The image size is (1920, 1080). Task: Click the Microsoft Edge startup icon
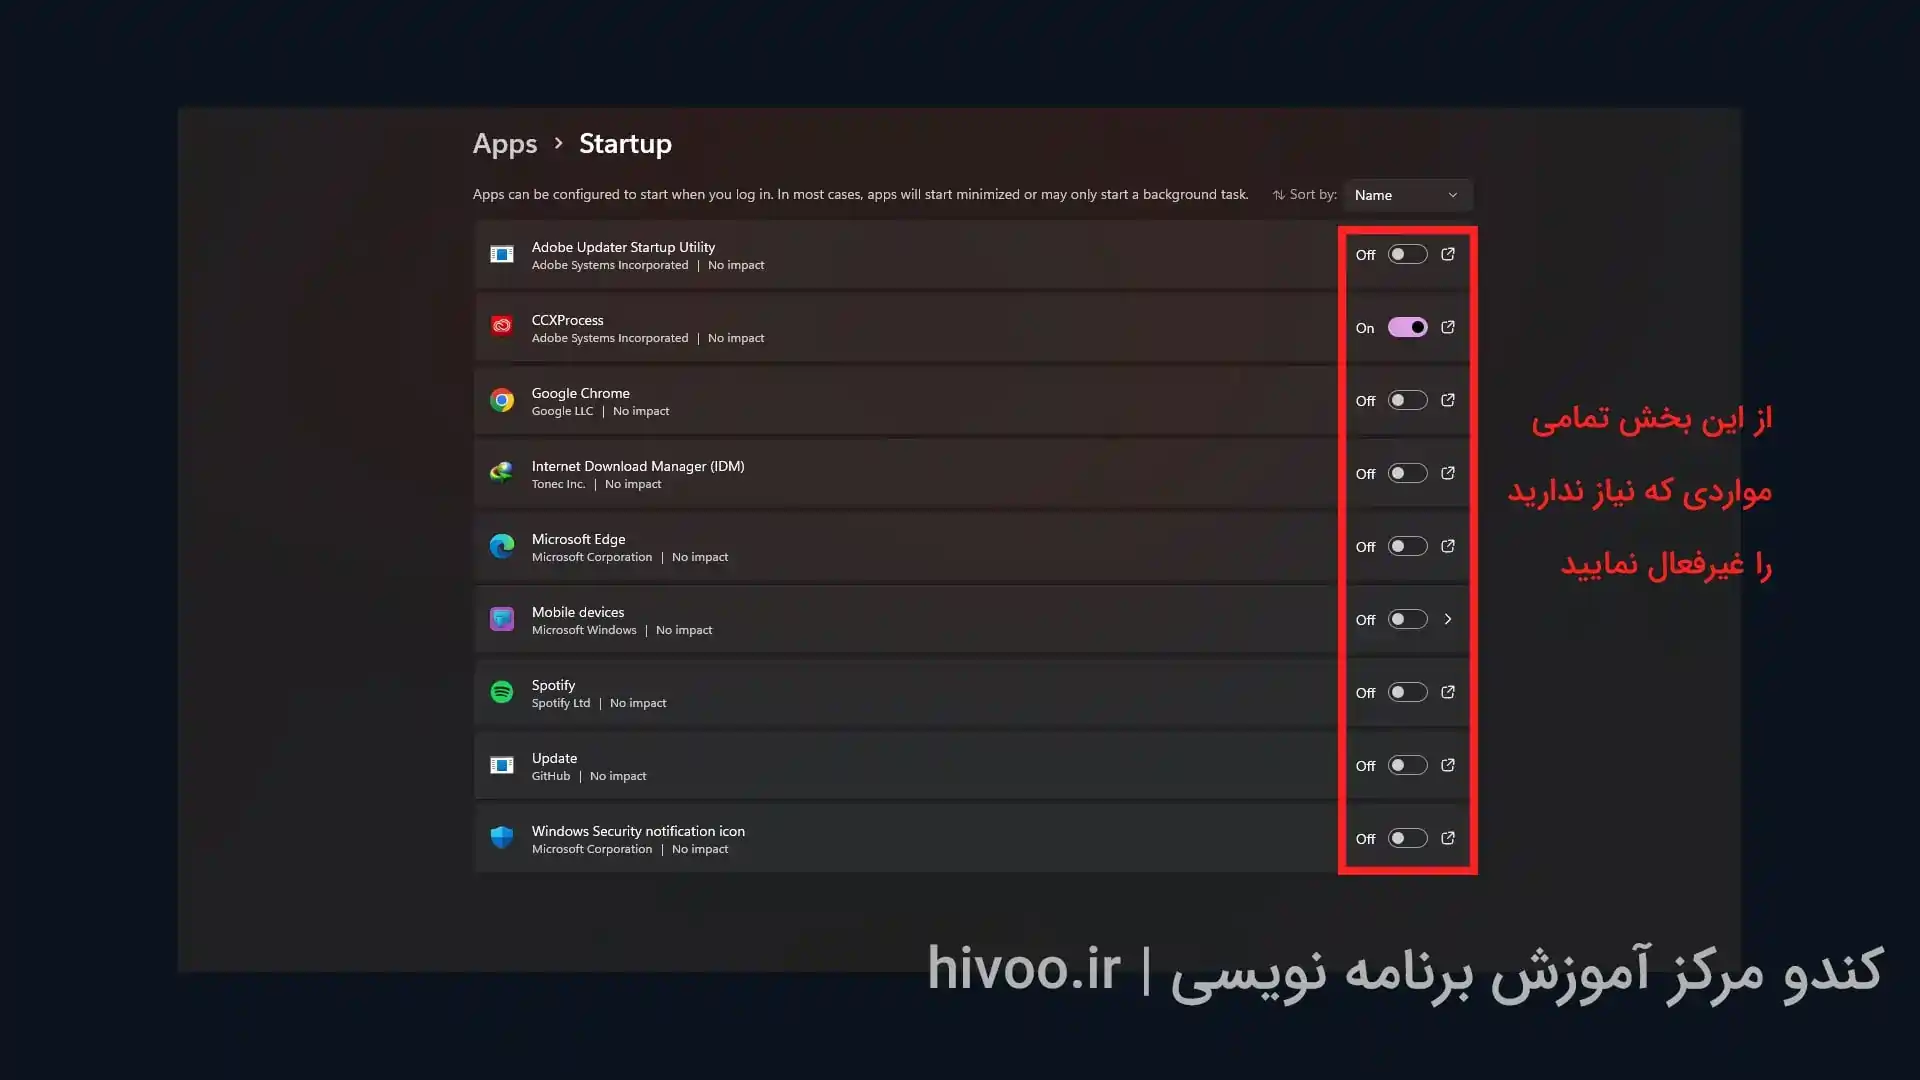pyautogui.click(x=501, y=546)
